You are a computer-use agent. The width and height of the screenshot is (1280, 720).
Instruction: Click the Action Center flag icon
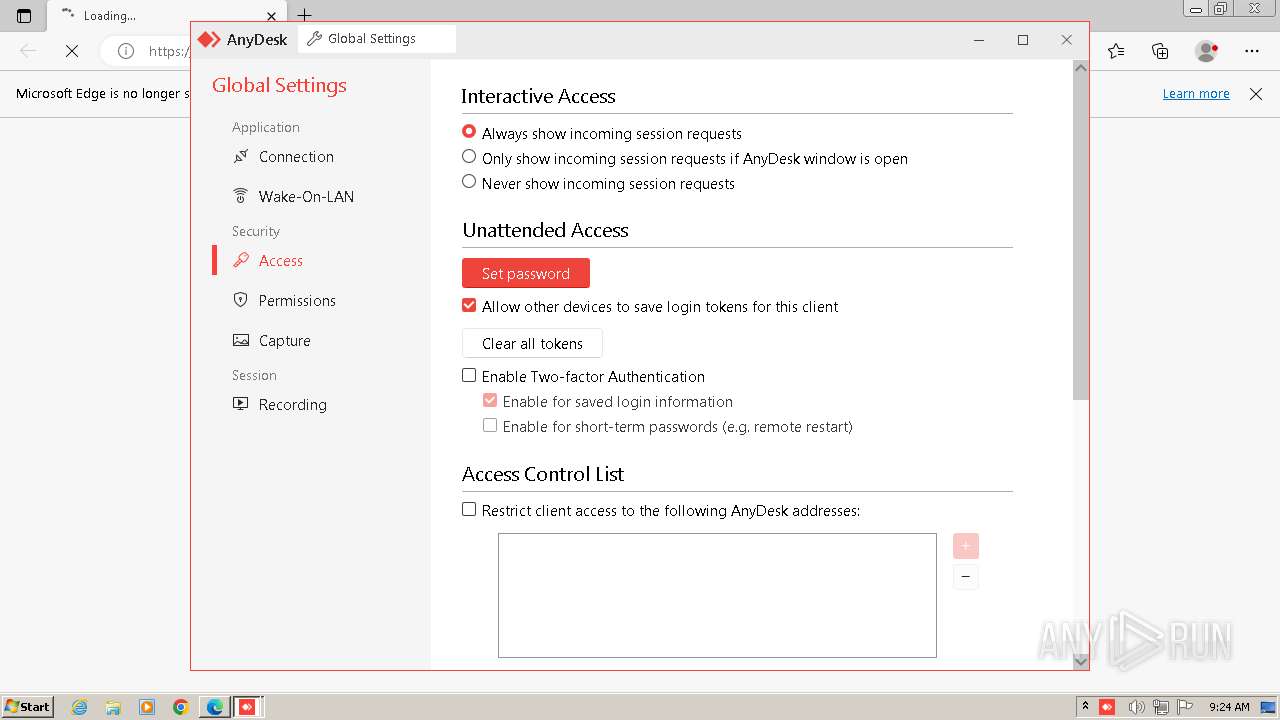(x=1185, y=707)
